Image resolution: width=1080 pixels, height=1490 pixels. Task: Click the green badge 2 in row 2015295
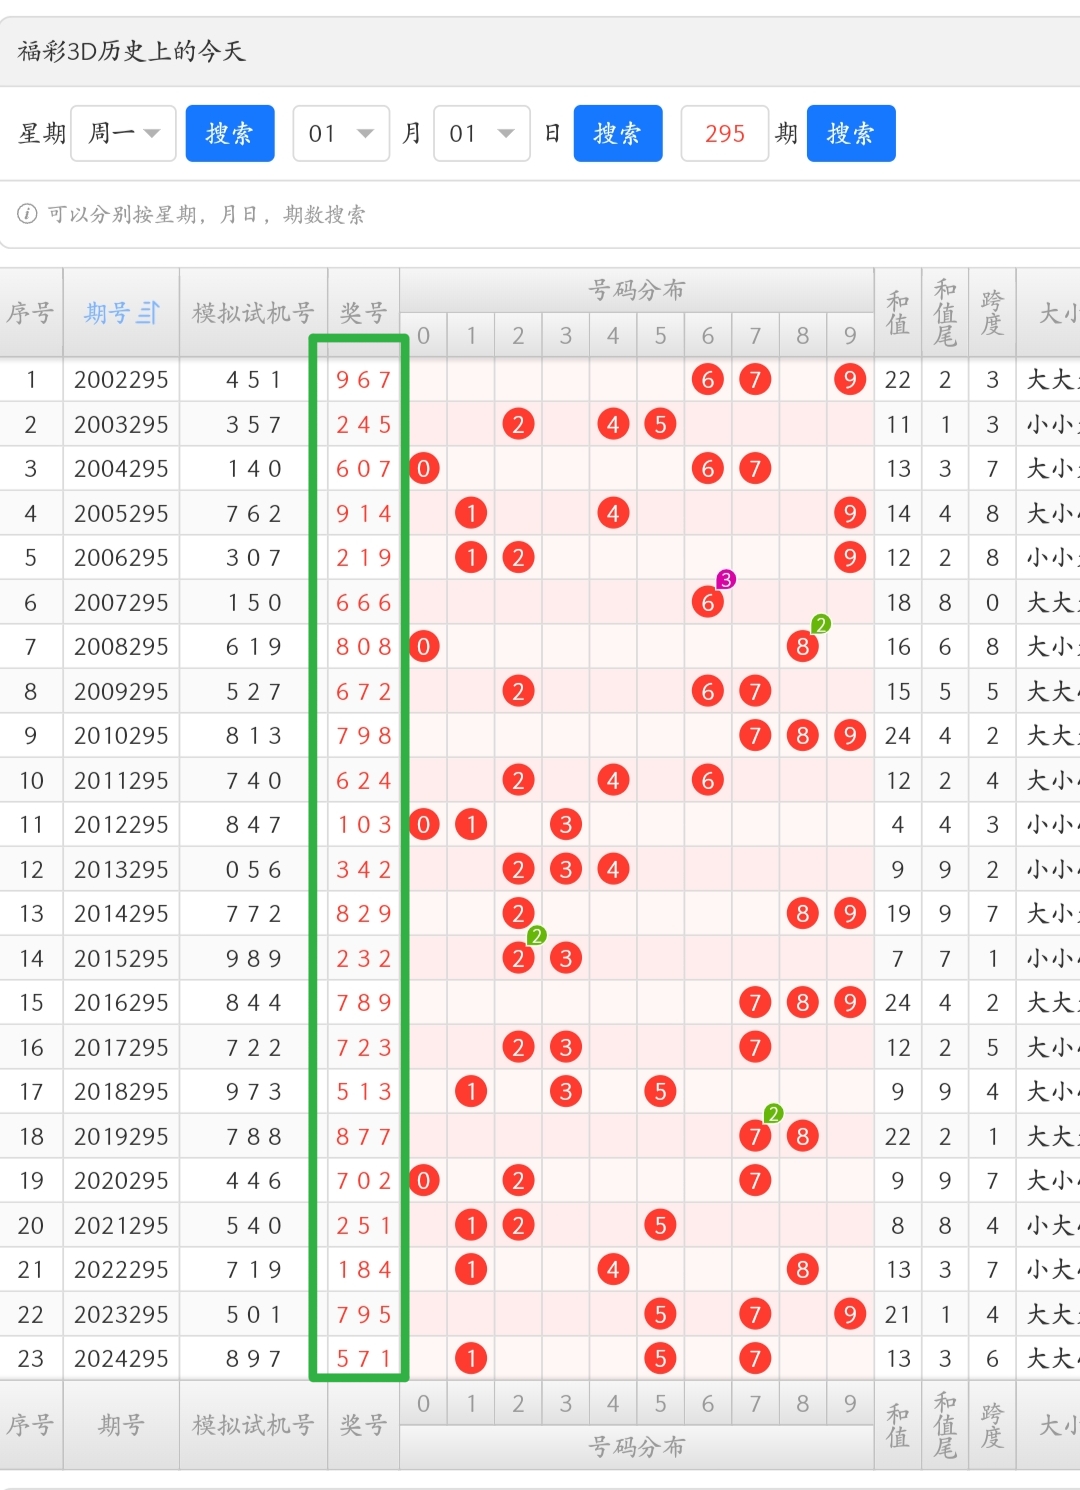pyautogui.click(x=537, y=935)
